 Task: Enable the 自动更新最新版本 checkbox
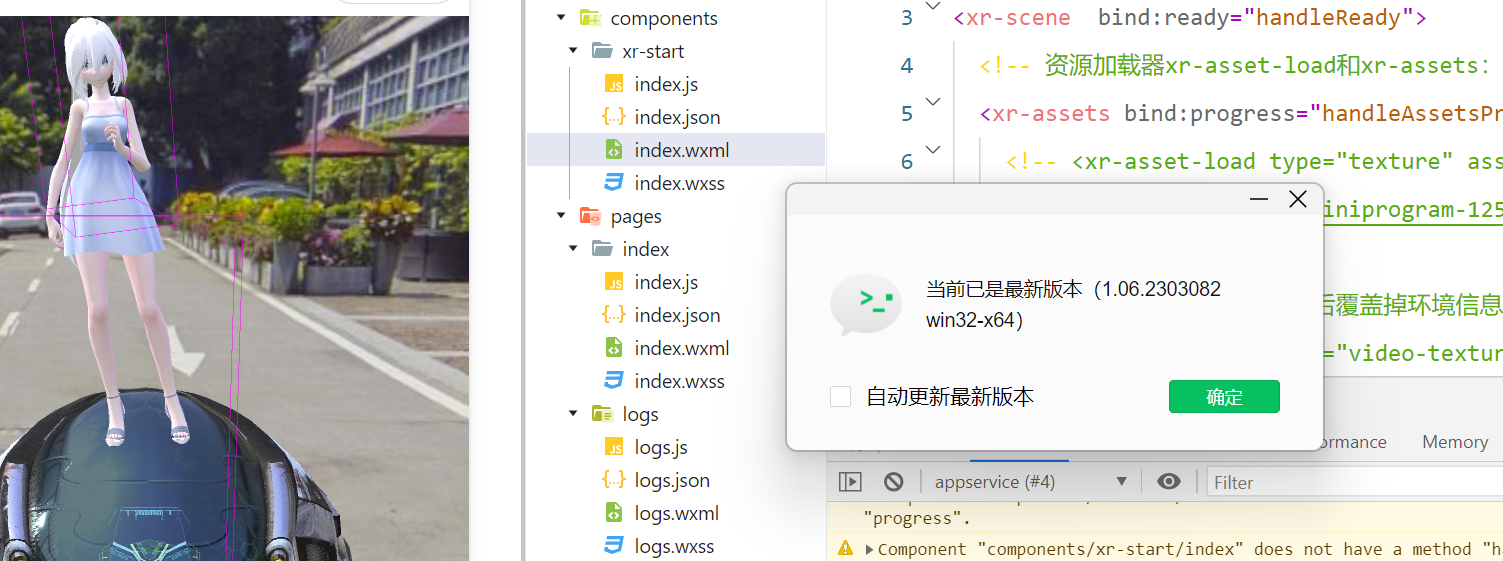[840, 397]
